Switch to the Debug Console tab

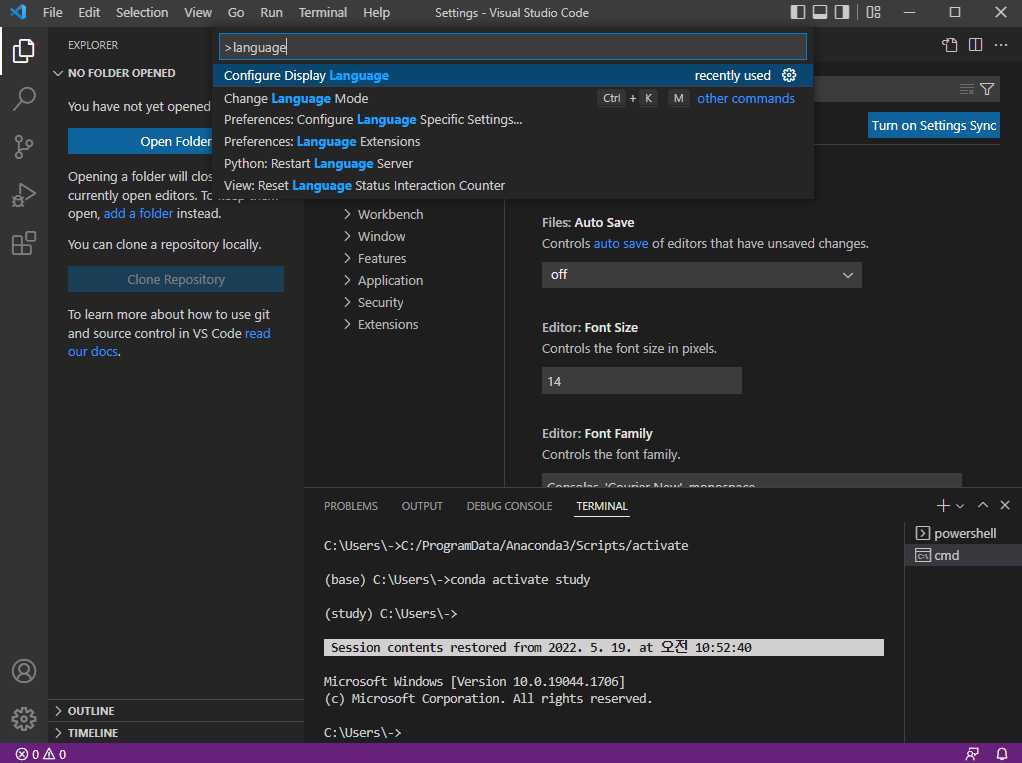coord(509,506)
